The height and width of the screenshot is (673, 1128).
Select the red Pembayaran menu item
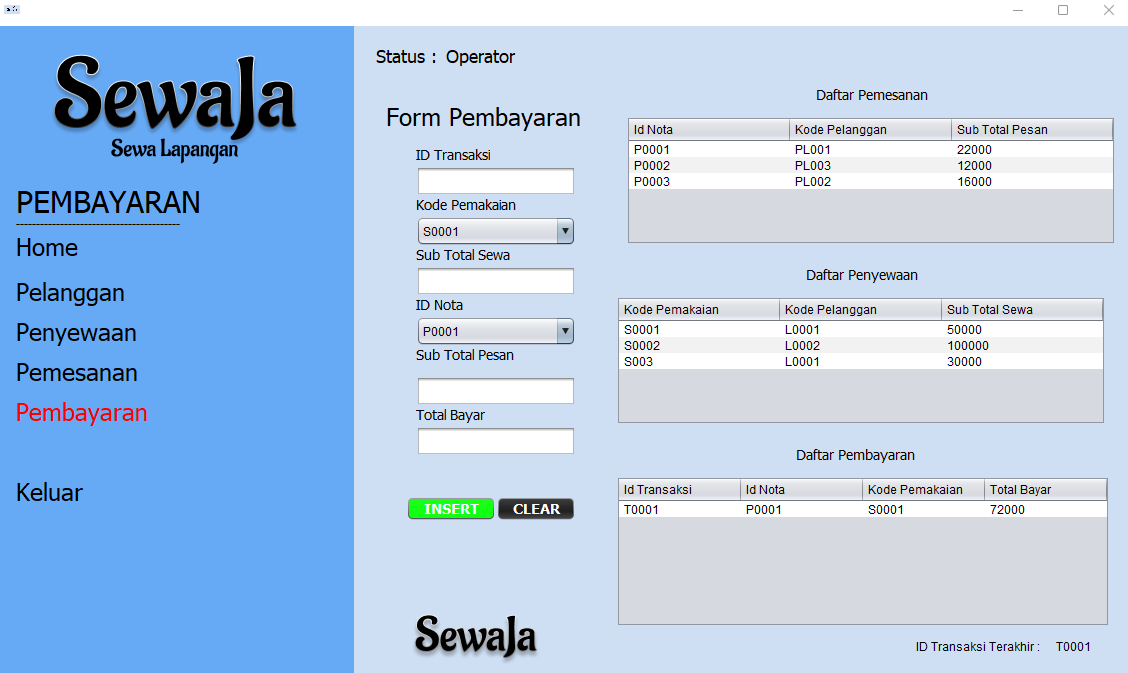[x=82, y=413]
